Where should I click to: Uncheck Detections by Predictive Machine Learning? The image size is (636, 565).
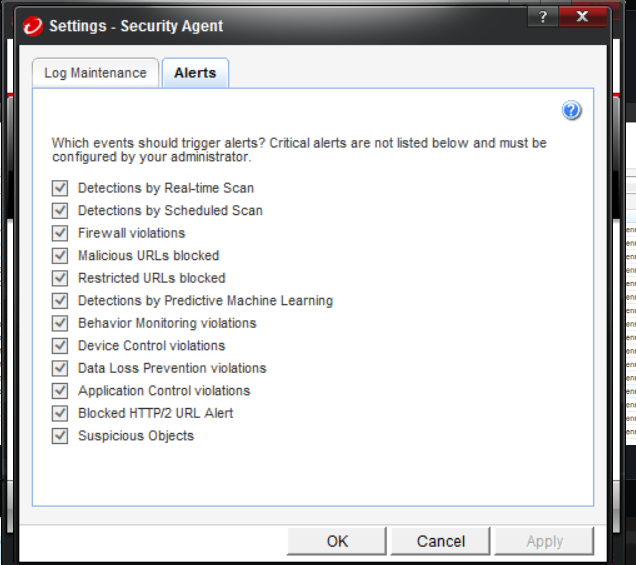coord(61,301)
